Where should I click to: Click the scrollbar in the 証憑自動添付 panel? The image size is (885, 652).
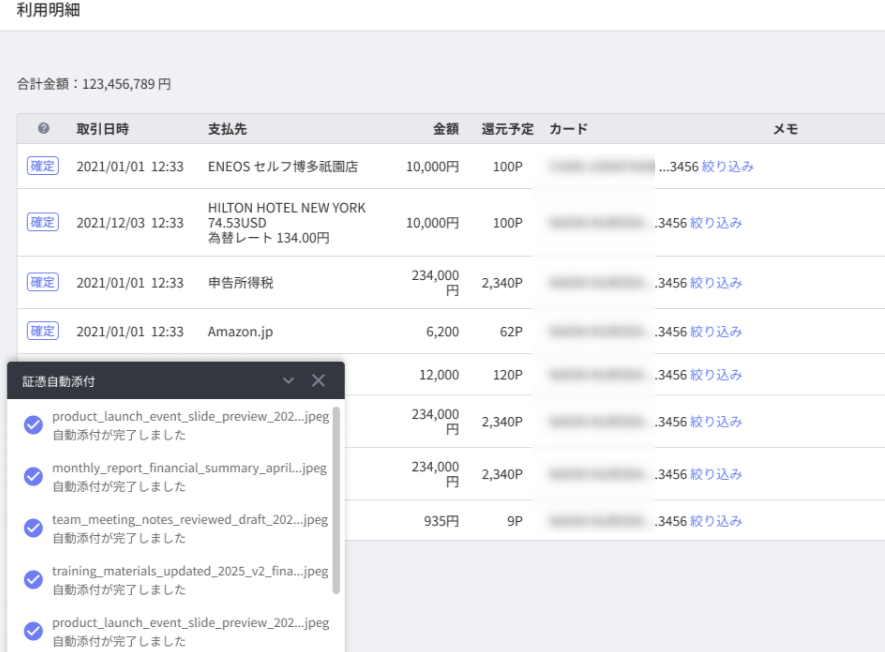[336, 500]
